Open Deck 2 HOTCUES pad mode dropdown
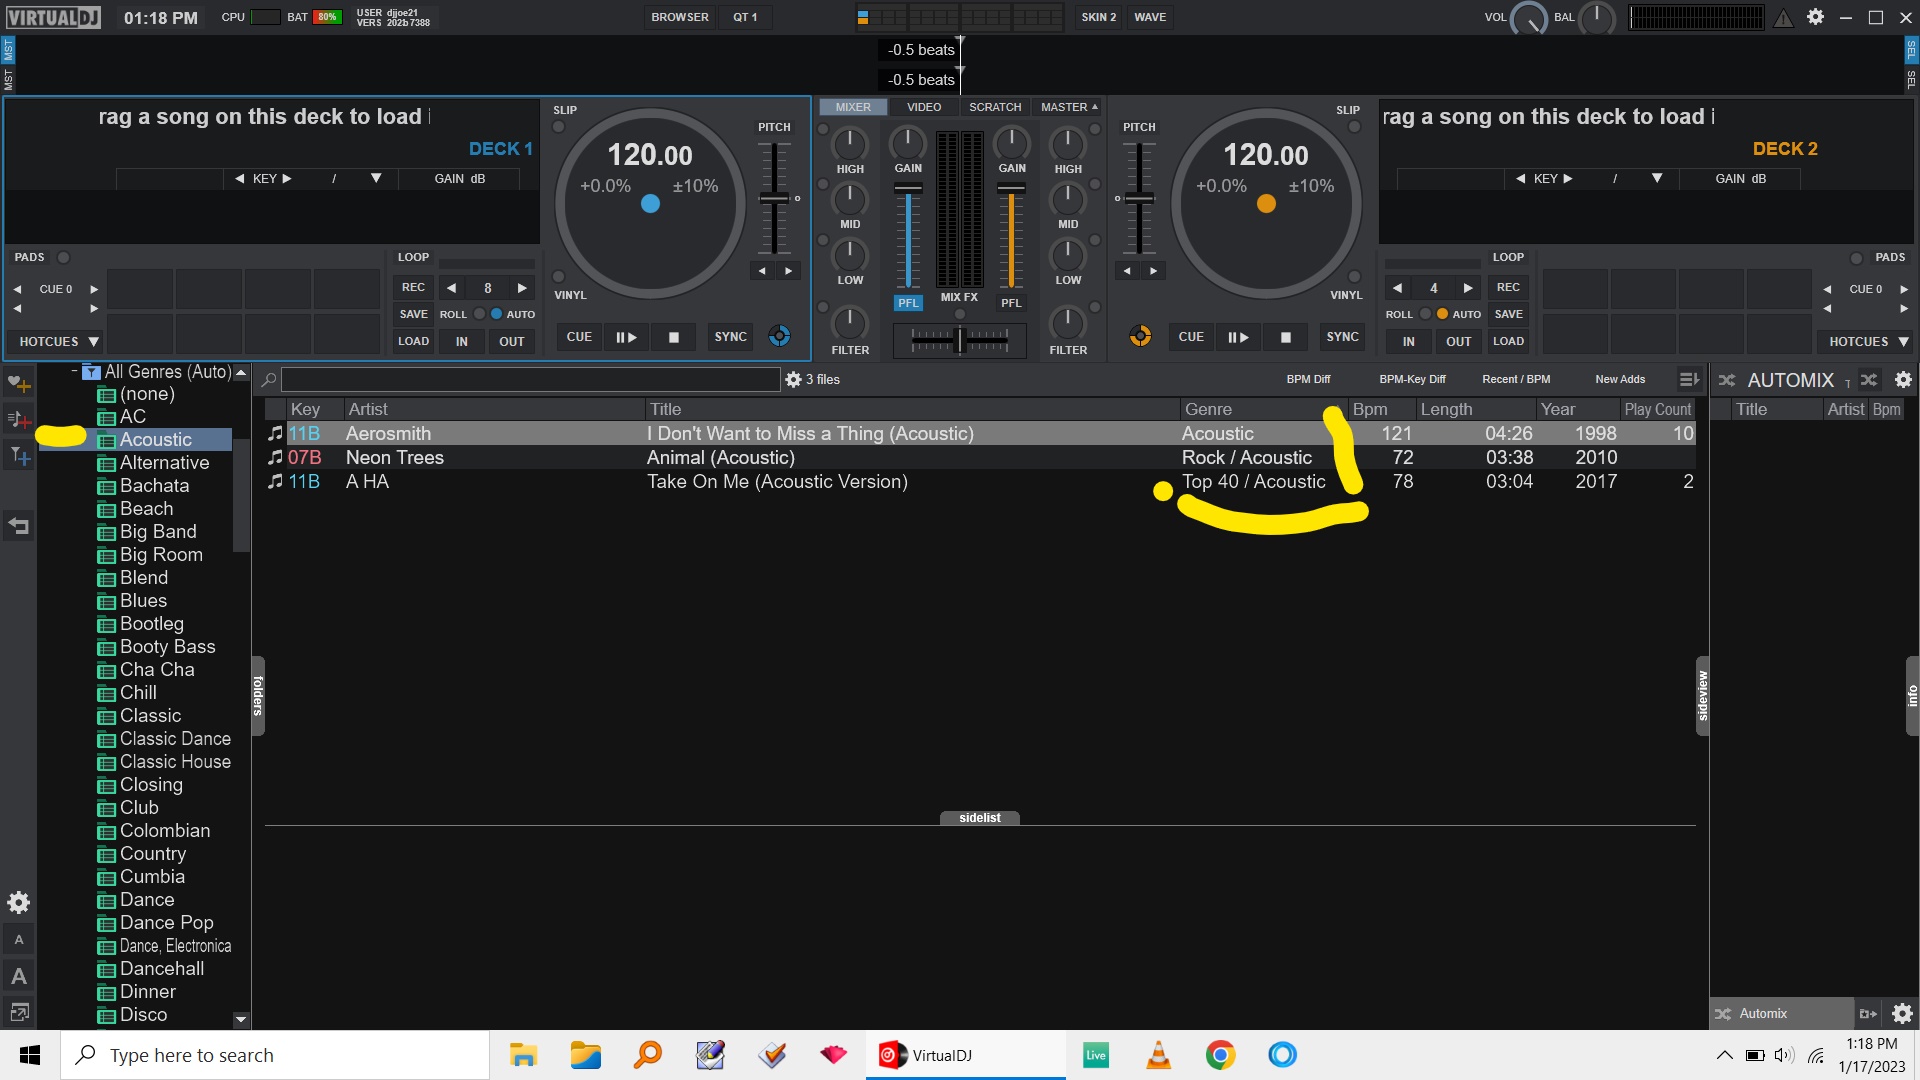The height and width of the screenshot is (1080, 1920). click(x=1868, y=342)
